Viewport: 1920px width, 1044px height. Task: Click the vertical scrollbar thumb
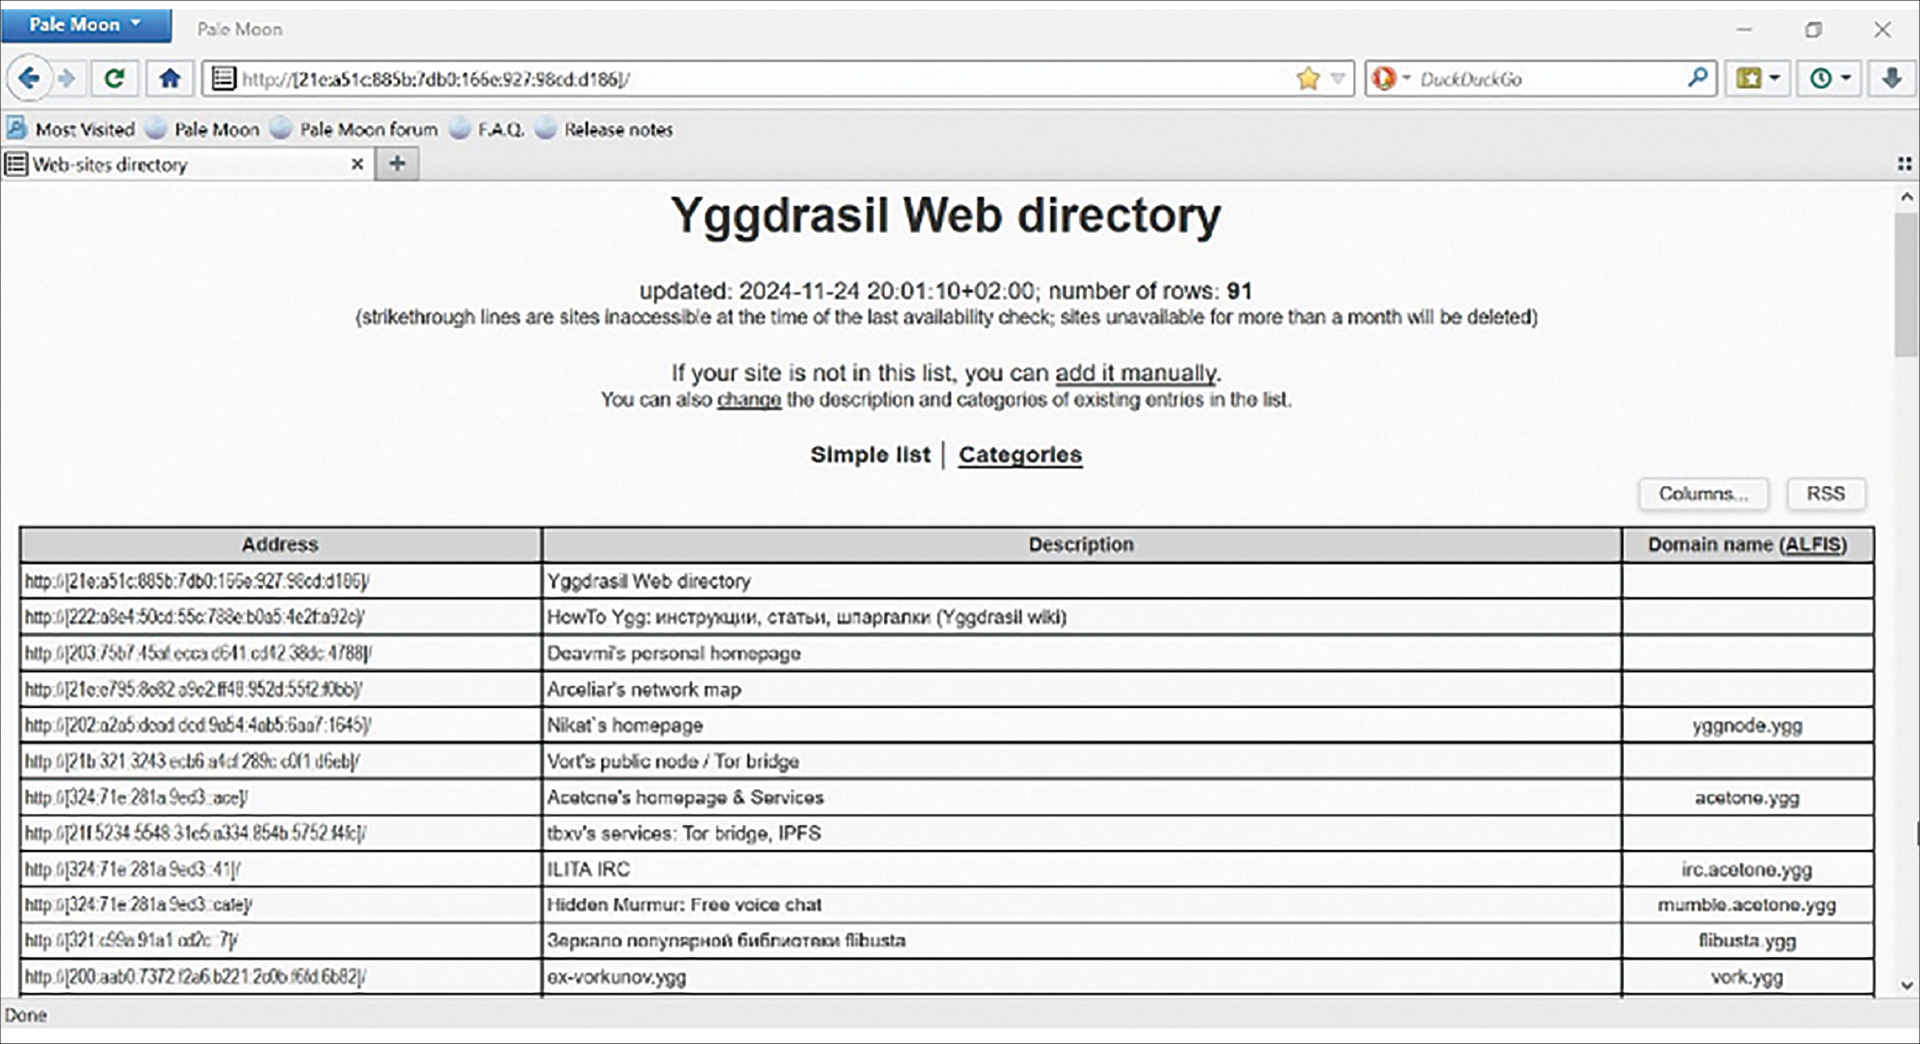pos(1907,284)
